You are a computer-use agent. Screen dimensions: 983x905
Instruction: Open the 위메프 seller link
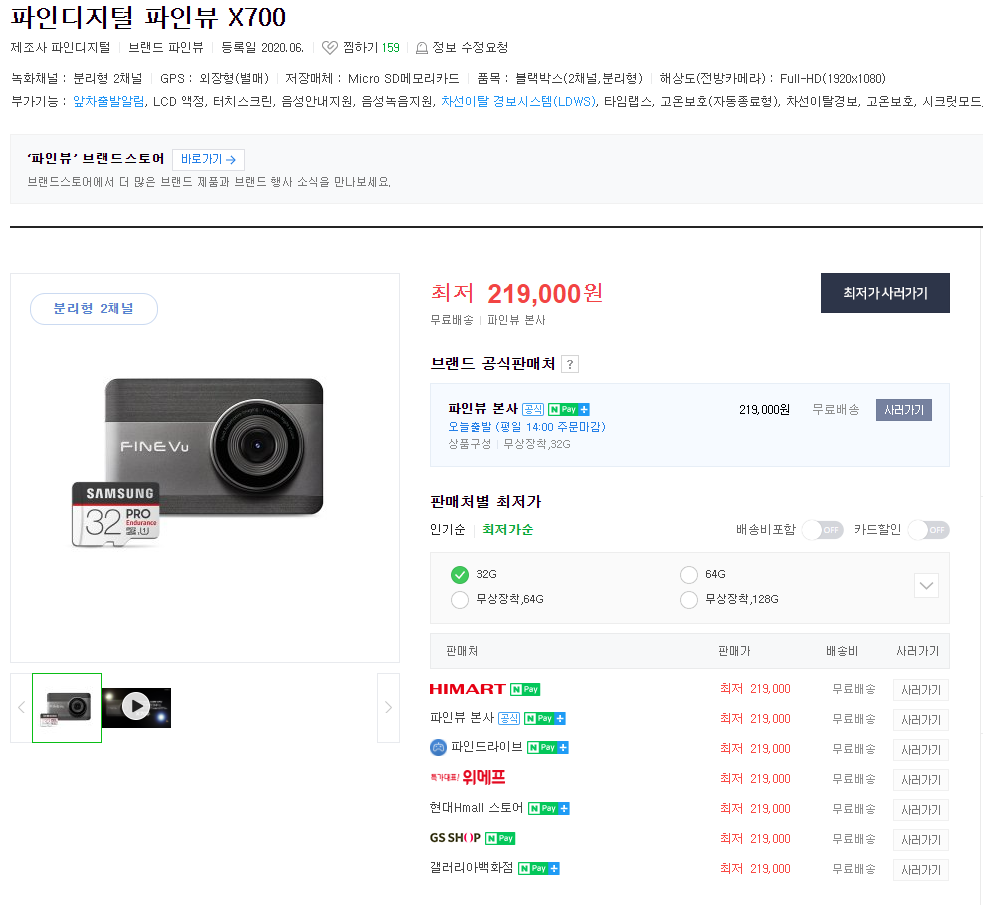(x=468, y=778)
